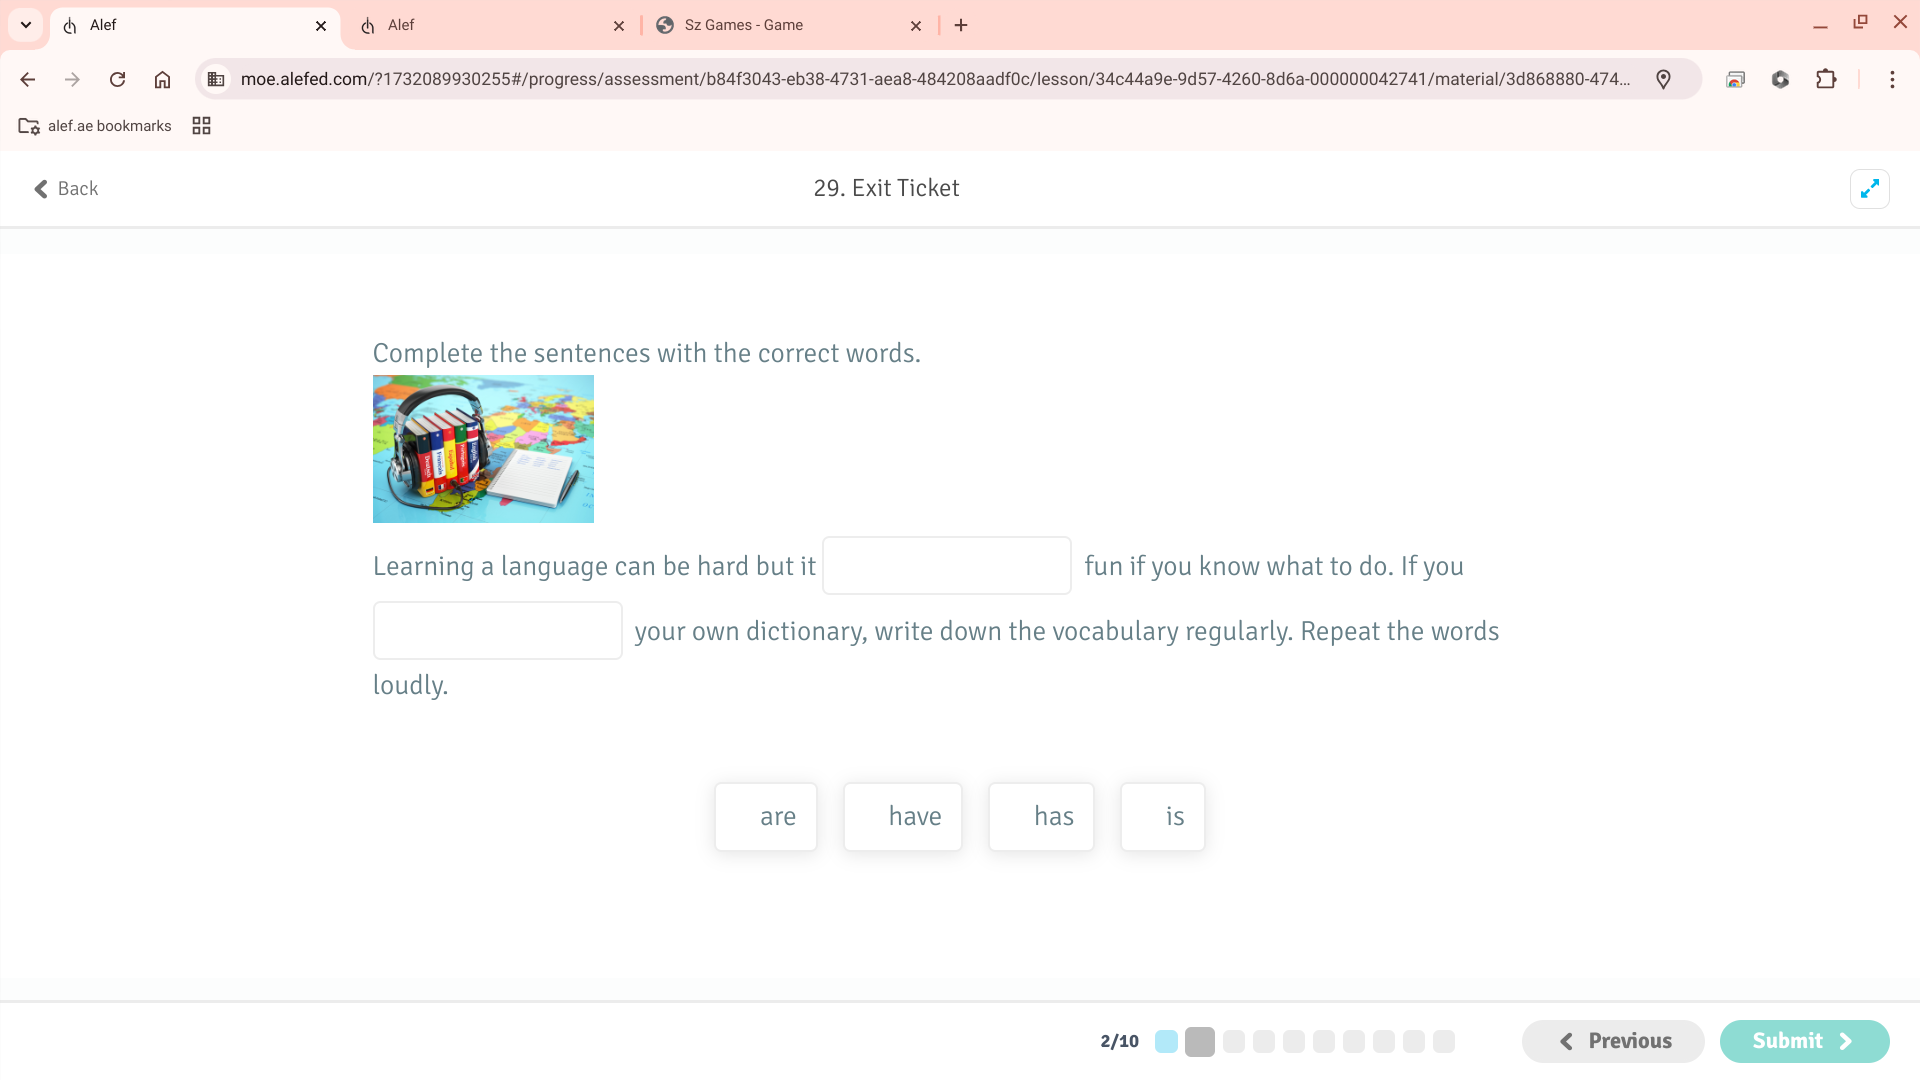Open a new browser tab
This screenshot has height=1080, width=1920.
pos(961,25)
